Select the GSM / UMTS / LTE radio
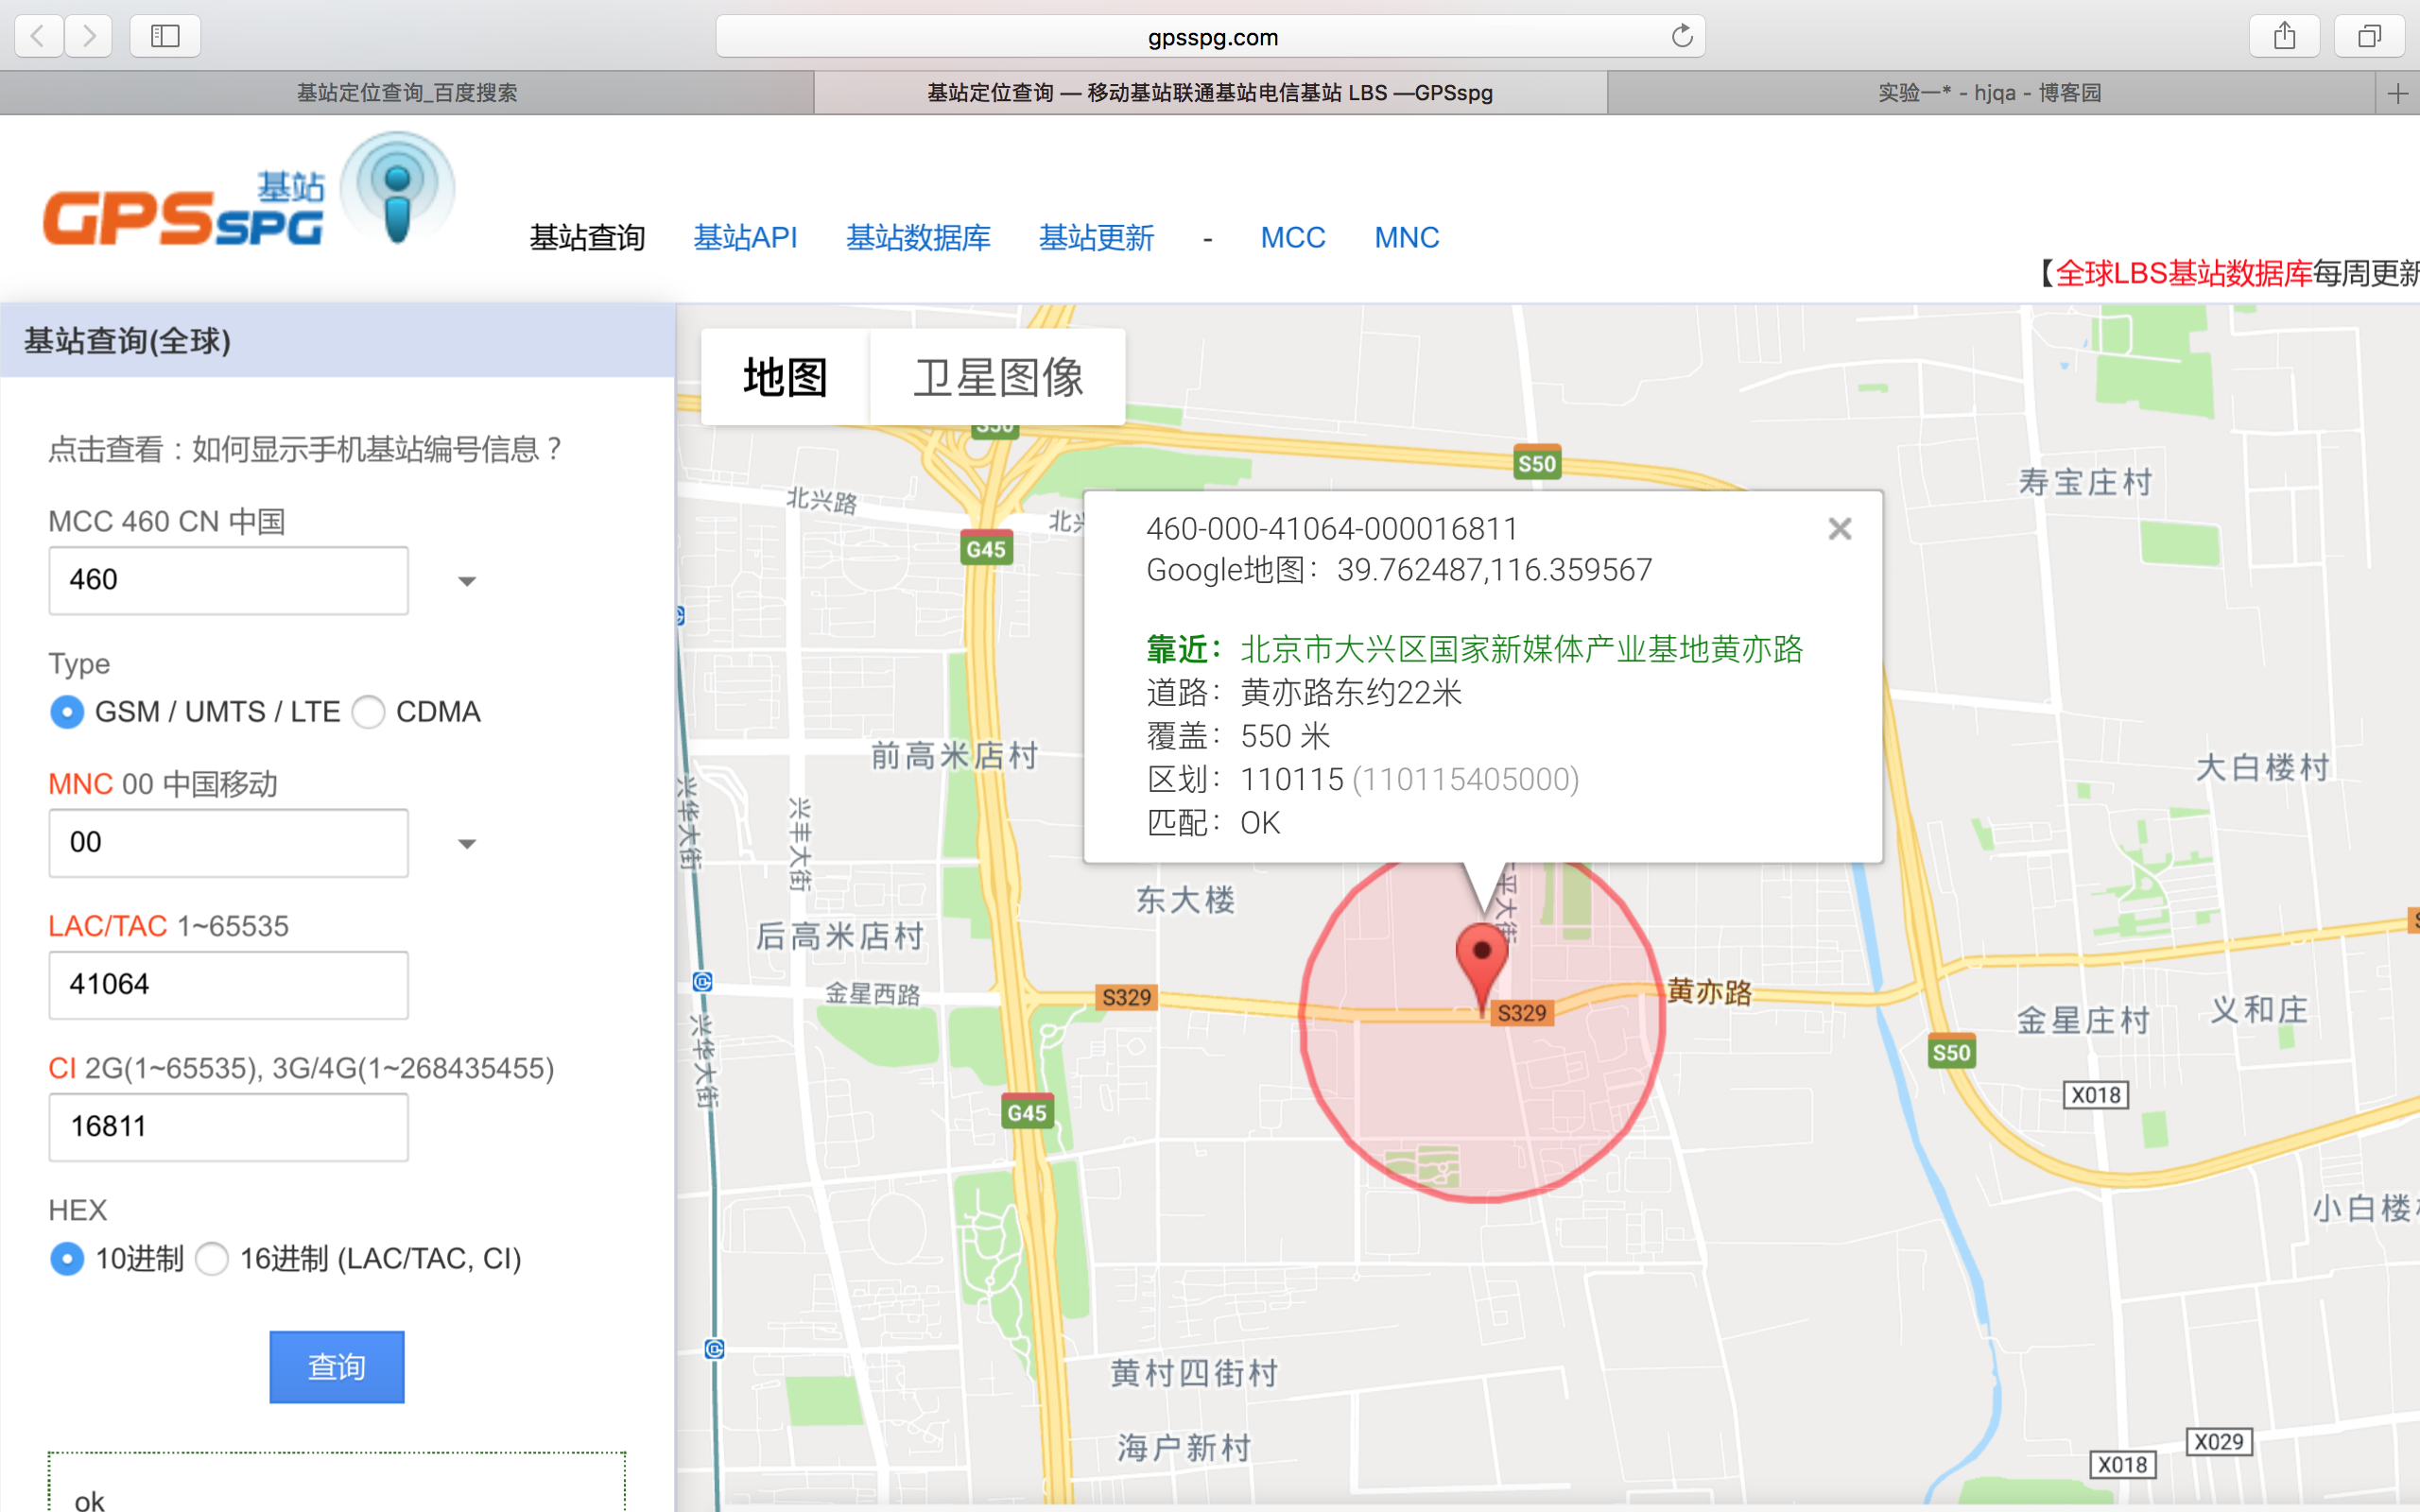Viewport: 2420px width, 1512px height. click(67, 712)
